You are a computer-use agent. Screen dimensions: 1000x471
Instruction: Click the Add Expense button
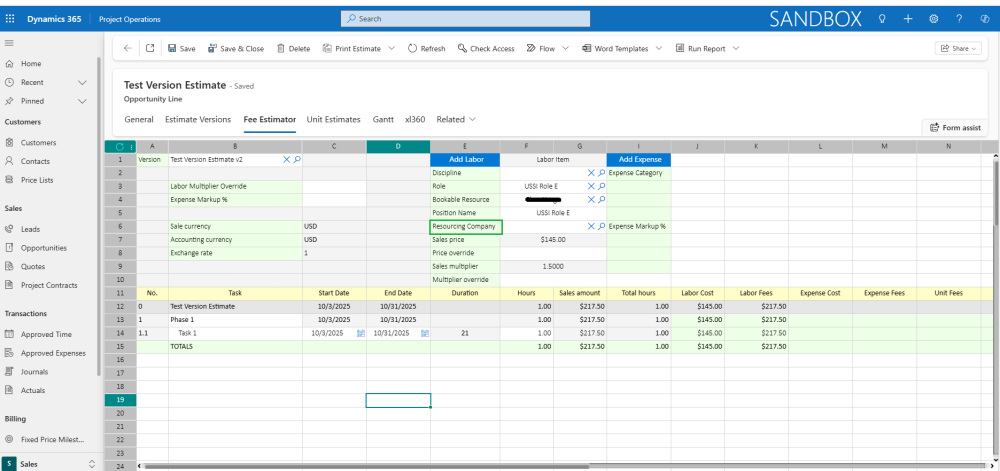(x=639, y=159)
